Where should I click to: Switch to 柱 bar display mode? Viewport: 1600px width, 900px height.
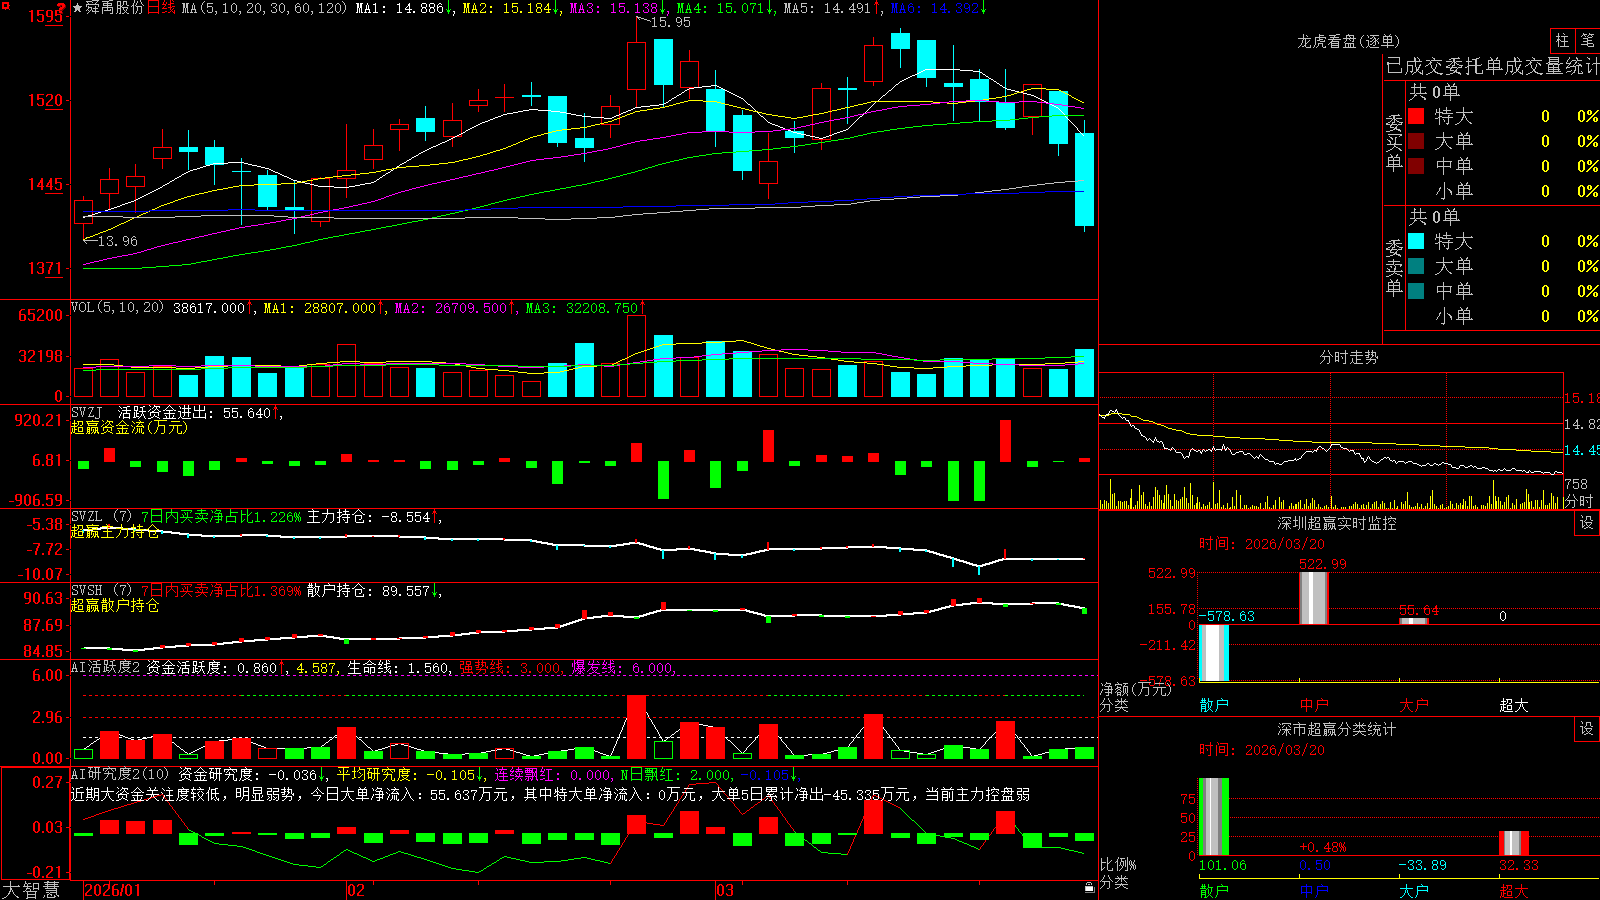point(1562,40)
